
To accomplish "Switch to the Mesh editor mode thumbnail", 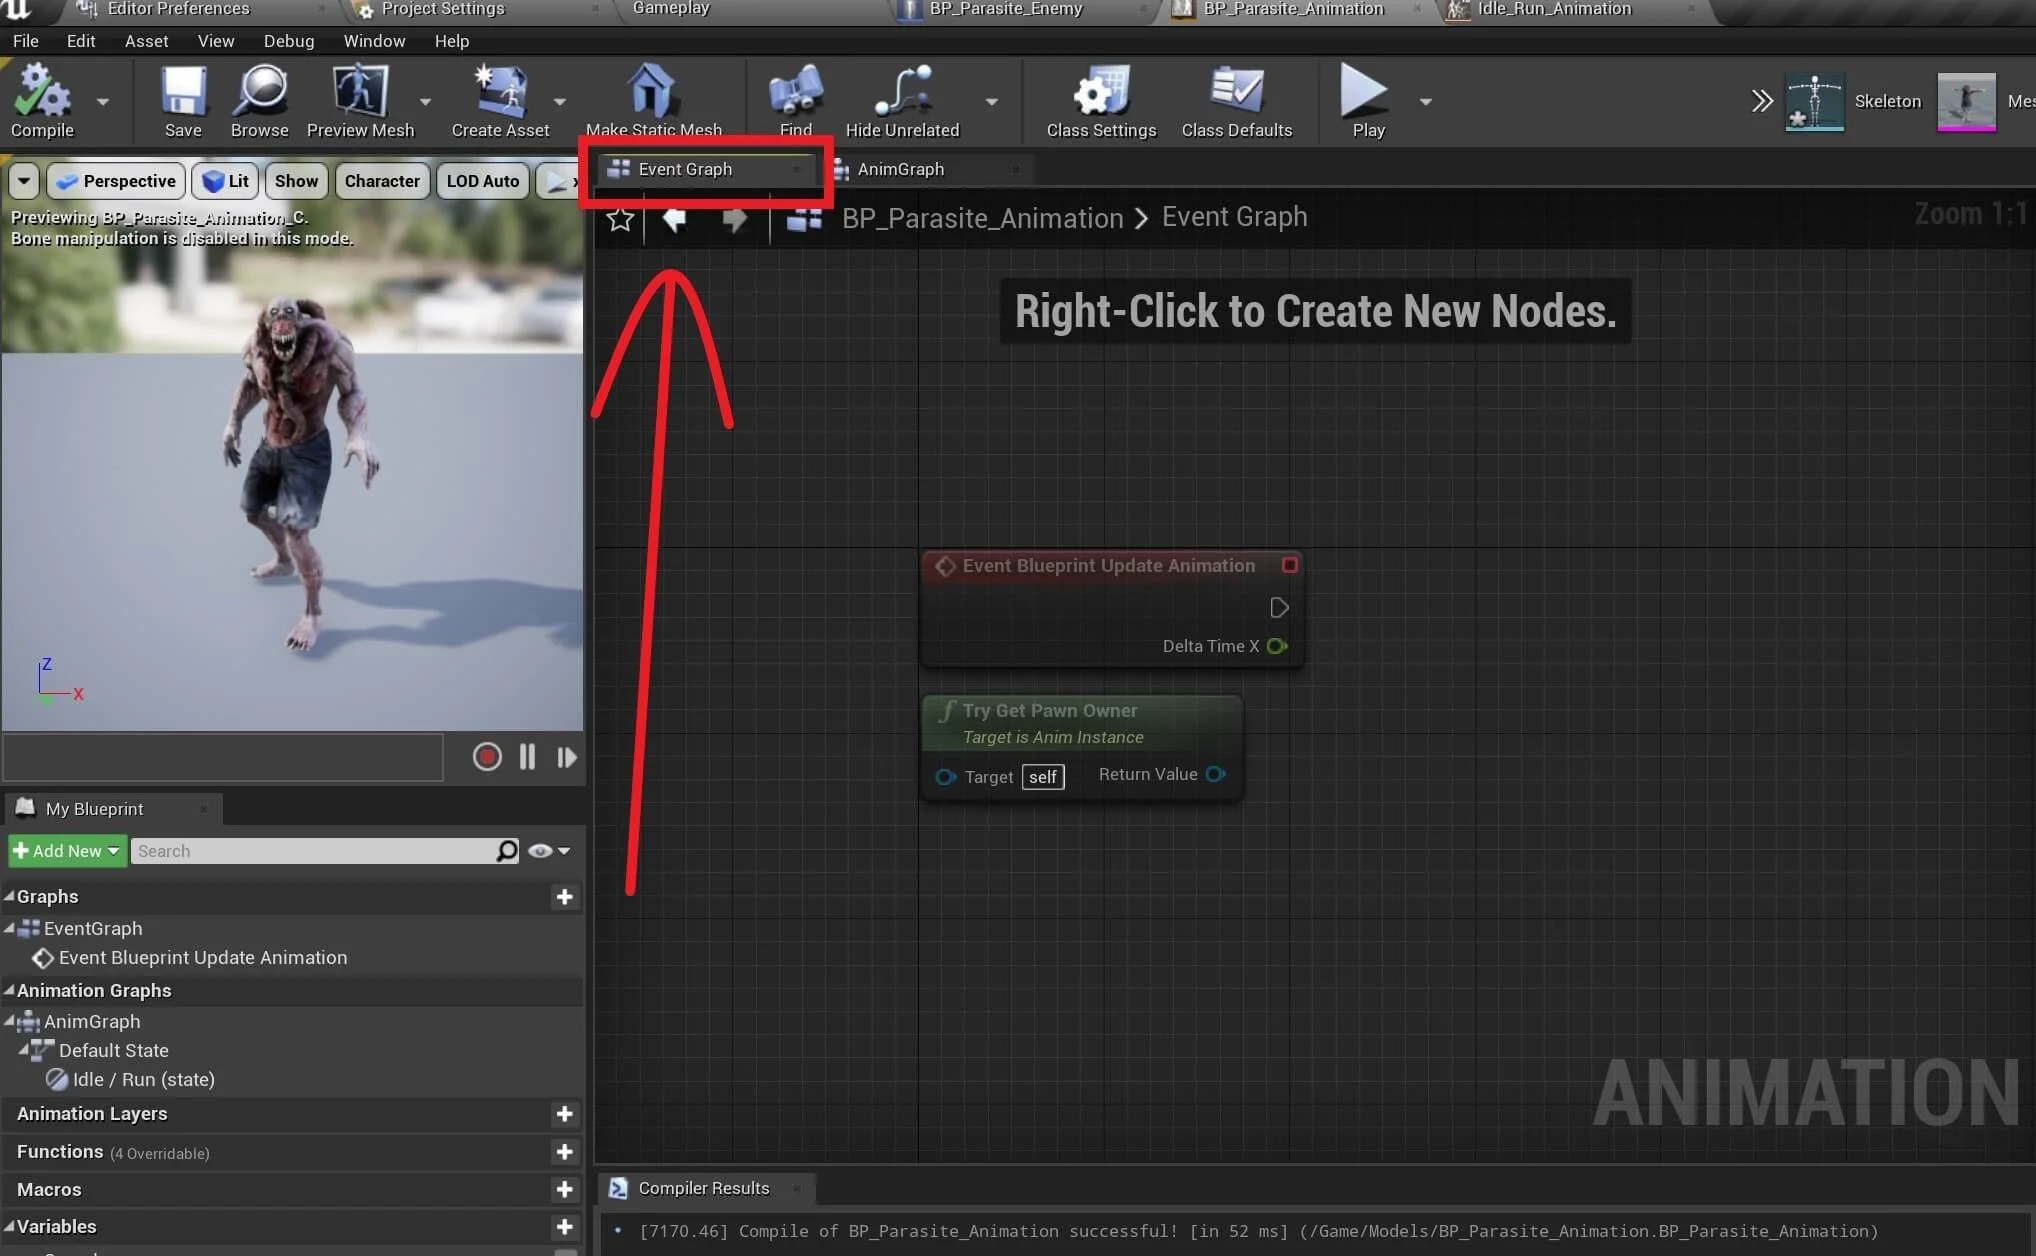I will click(x=1966, y=101).
